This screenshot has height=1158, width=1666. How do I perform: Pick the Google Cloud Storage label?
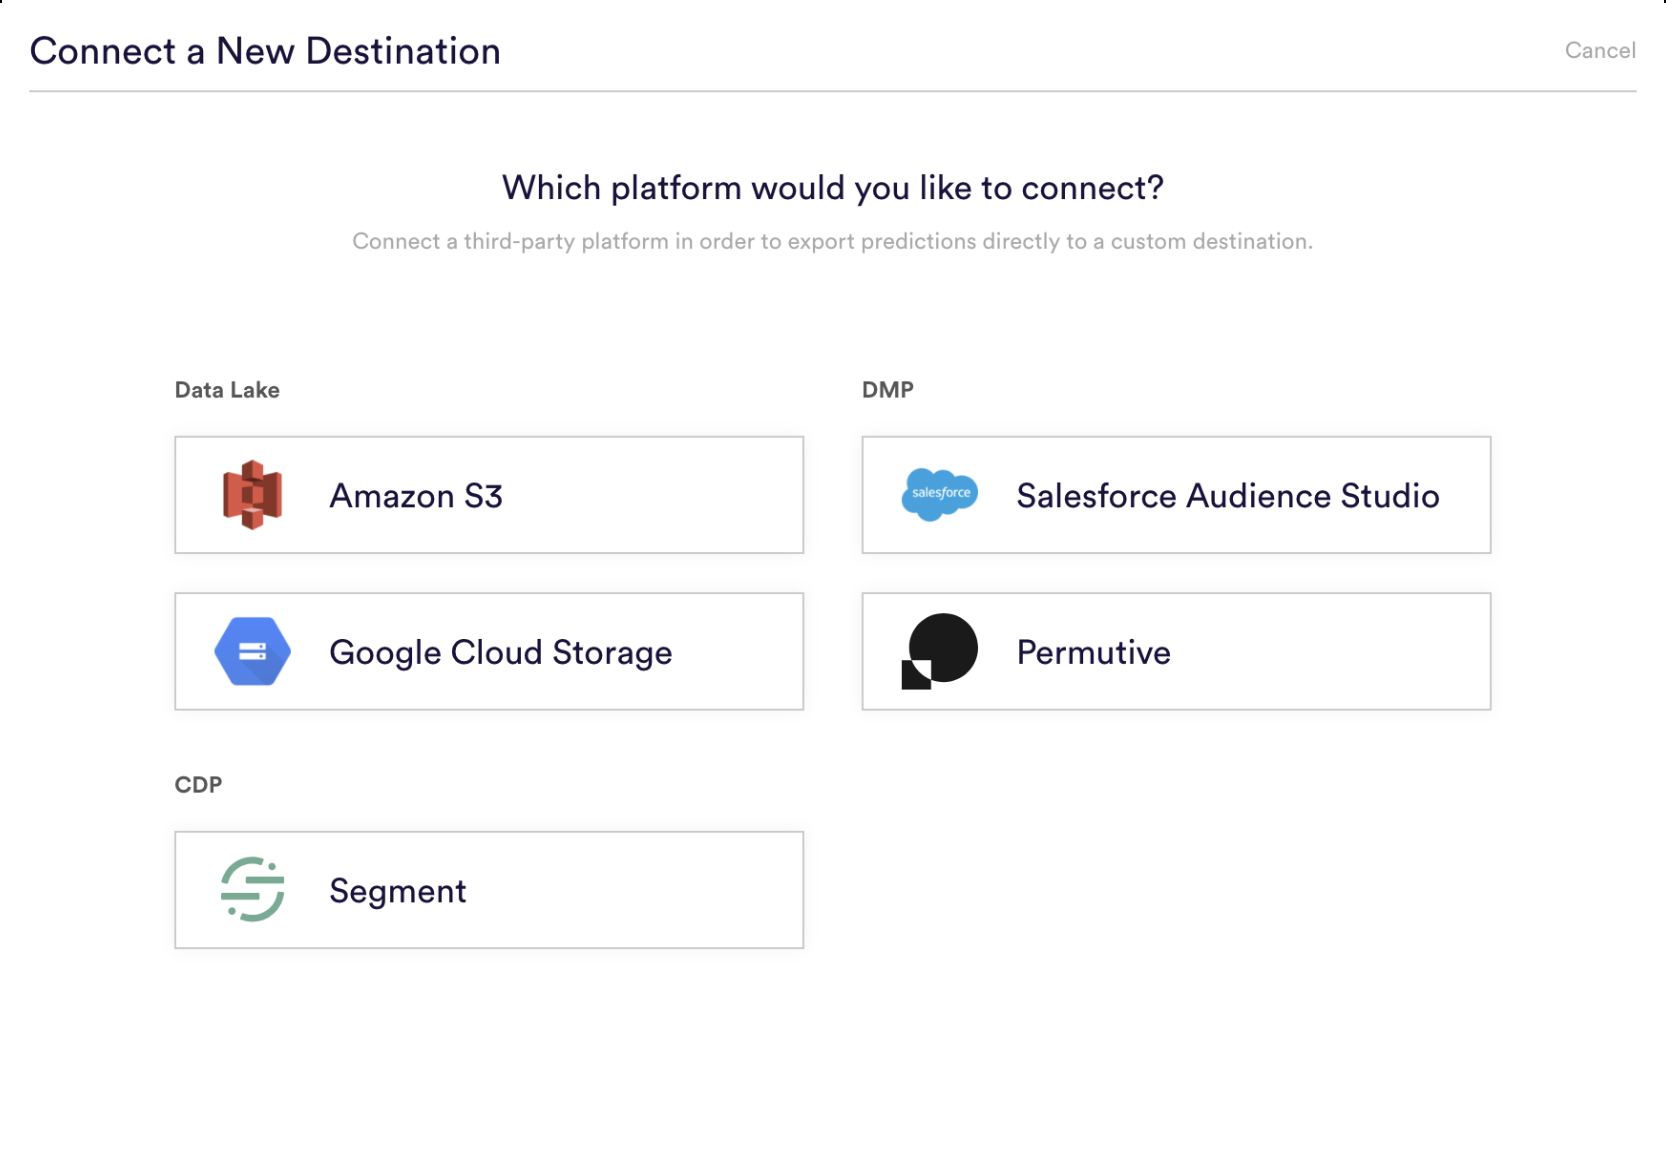[501, 652]
